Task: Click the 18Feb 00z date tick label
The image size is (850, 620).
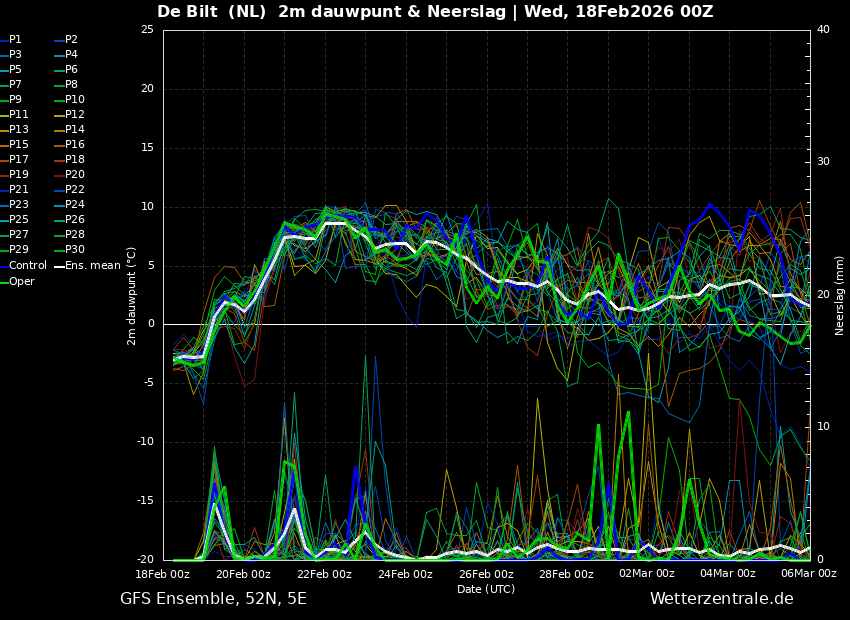Action: 163,574
